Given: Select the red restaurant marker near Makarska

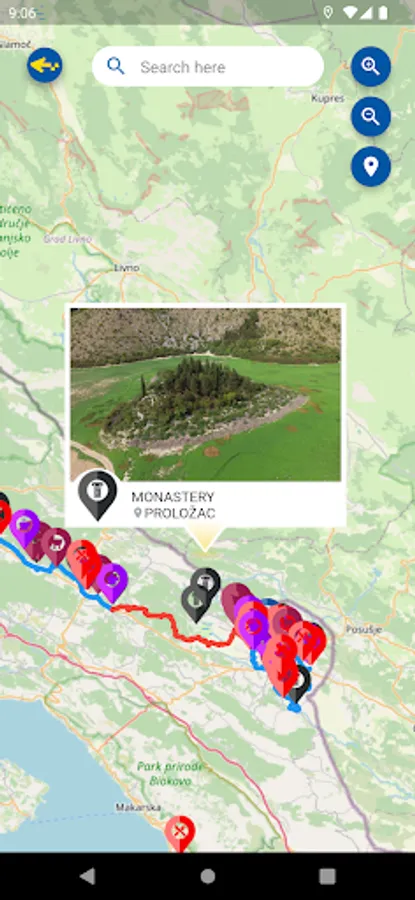Looking at the screenshot, I should pyautogui.click(x=180, y=833).
